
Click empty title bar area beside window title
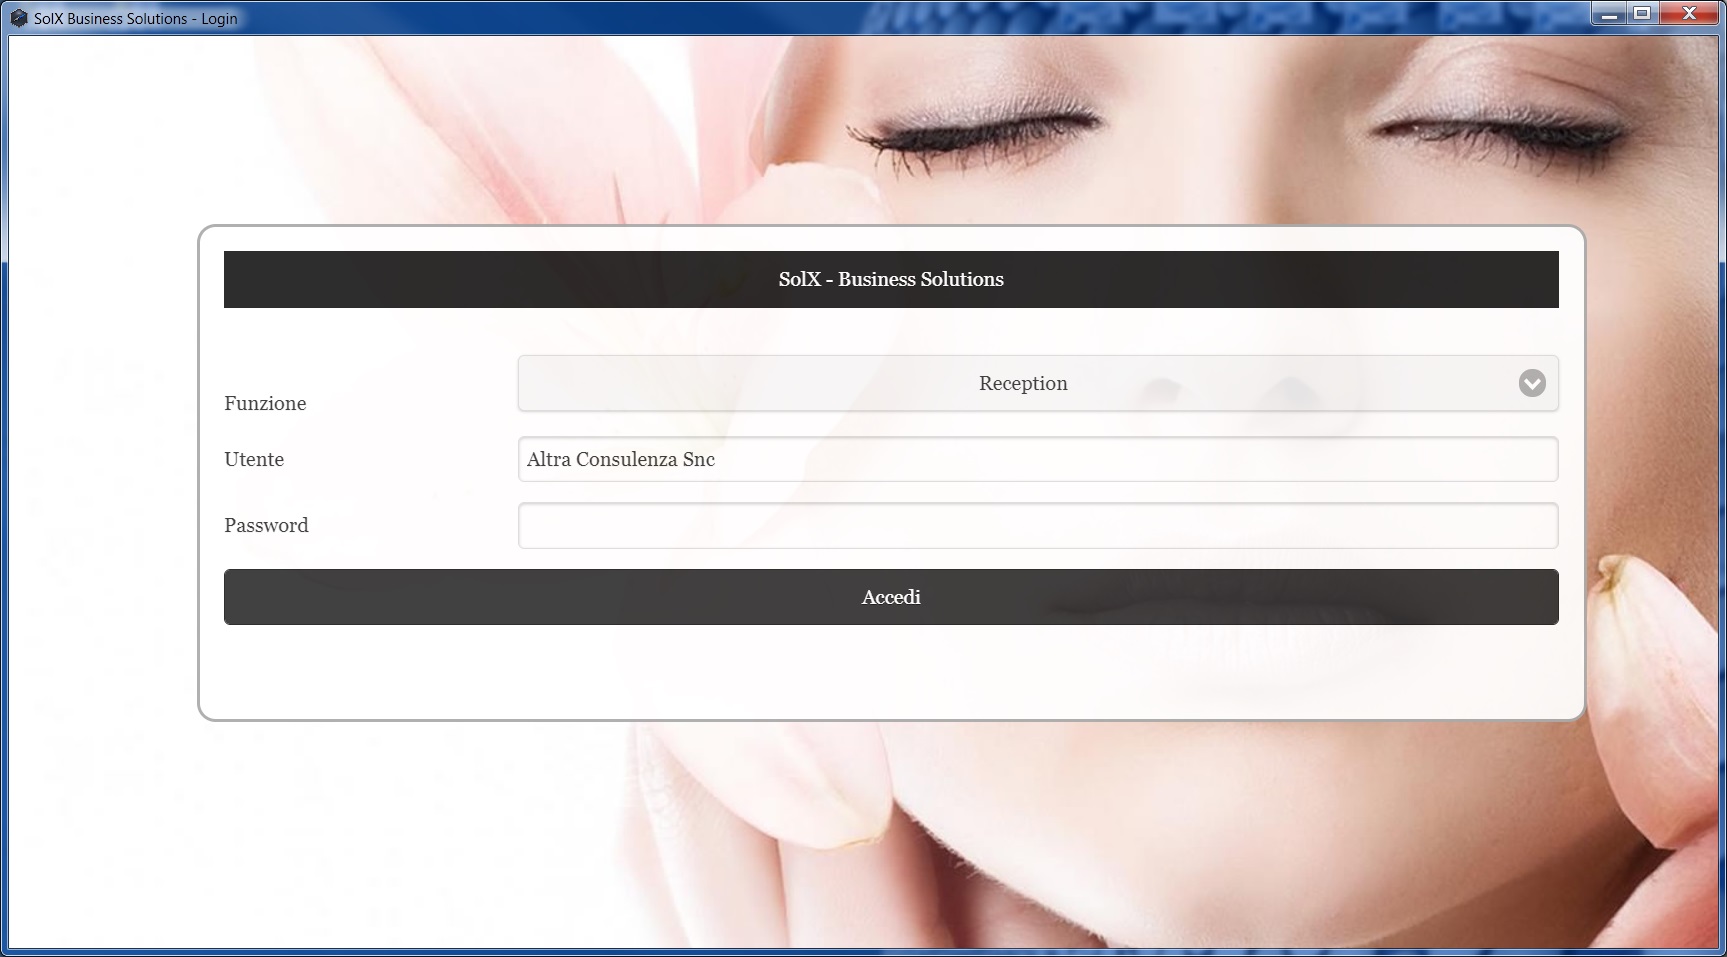pos(600,18)
